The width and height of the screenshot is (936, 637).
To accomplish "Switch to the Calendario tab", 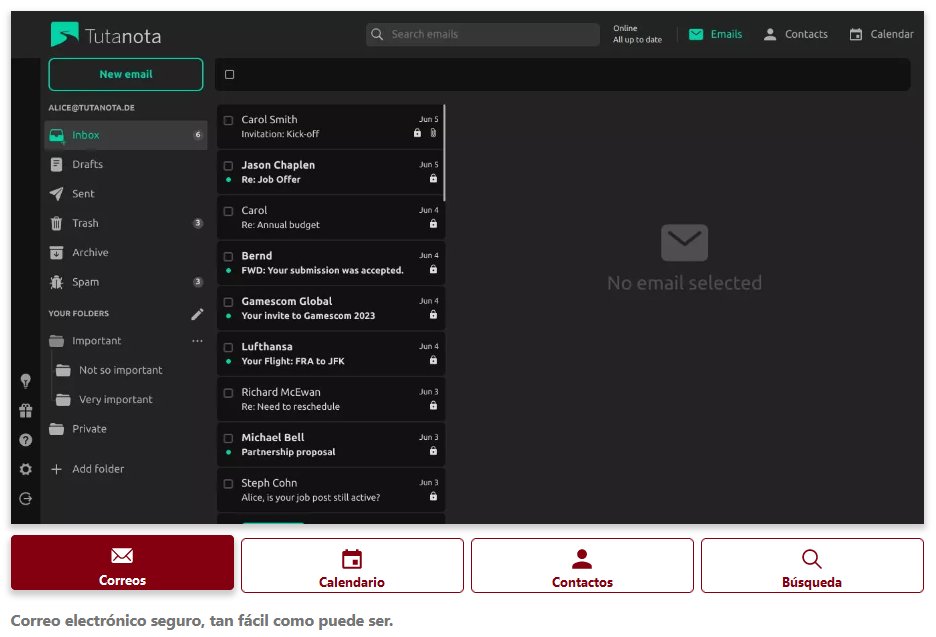I will click(x=352, y=565).
